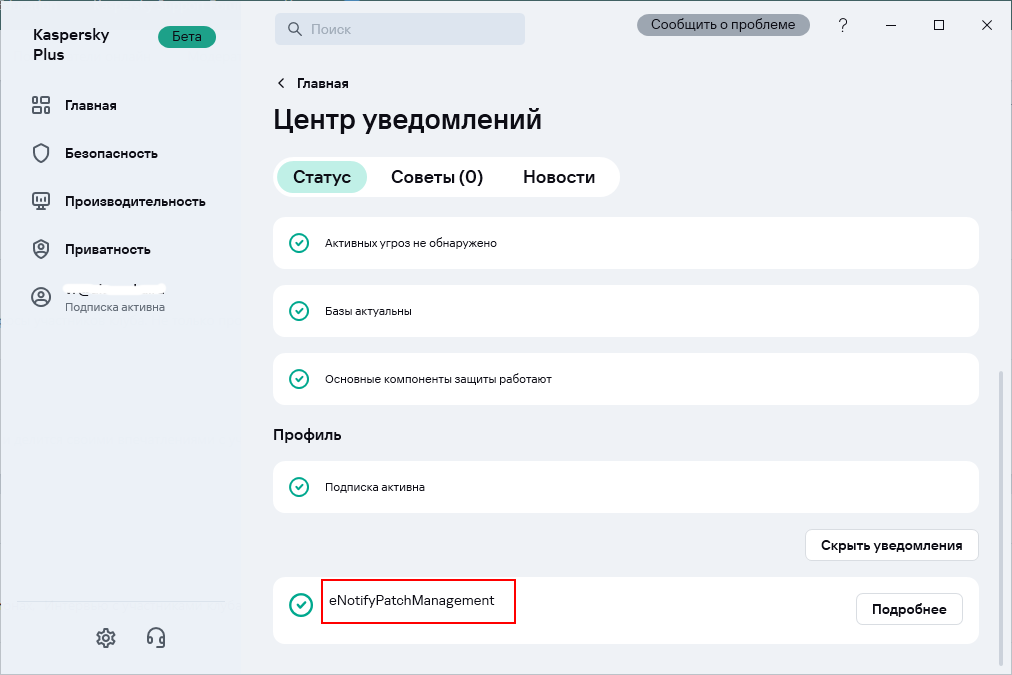
Task: Click the Базы актуальны status text
Action: (x=368, y=311)
